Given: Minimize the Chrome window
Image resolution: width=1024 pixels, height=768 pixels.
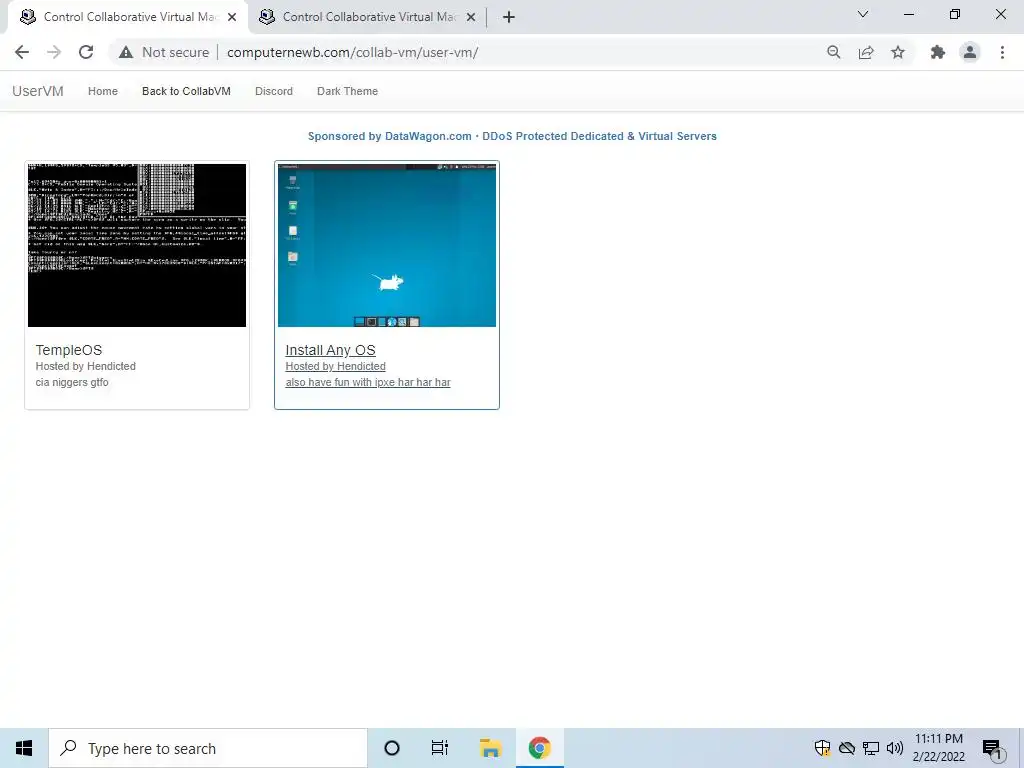Looking at the screenshot, I should [x=908, y=14].
